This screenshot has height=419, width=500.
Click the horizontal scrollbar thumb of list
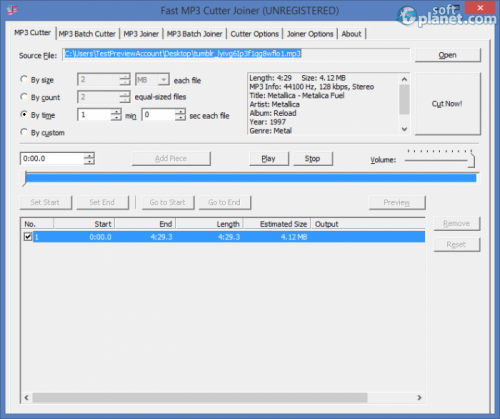click(x=200, y=397)
